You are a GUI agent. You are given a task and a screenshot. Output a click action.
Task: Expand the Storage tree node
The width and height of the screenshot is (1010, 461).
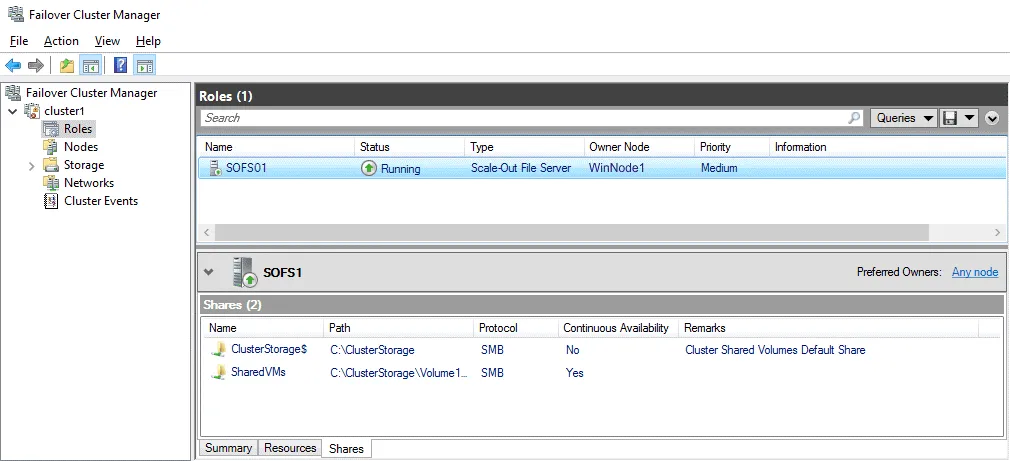click(x=32, y=166)
